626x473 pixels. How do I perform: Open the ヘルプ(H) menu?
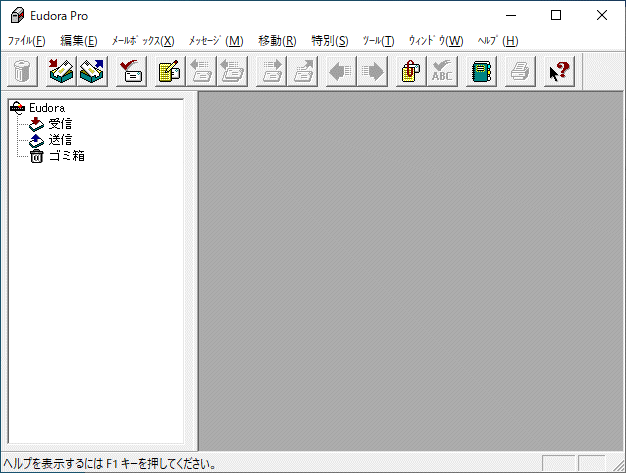(x=498, y=41)
